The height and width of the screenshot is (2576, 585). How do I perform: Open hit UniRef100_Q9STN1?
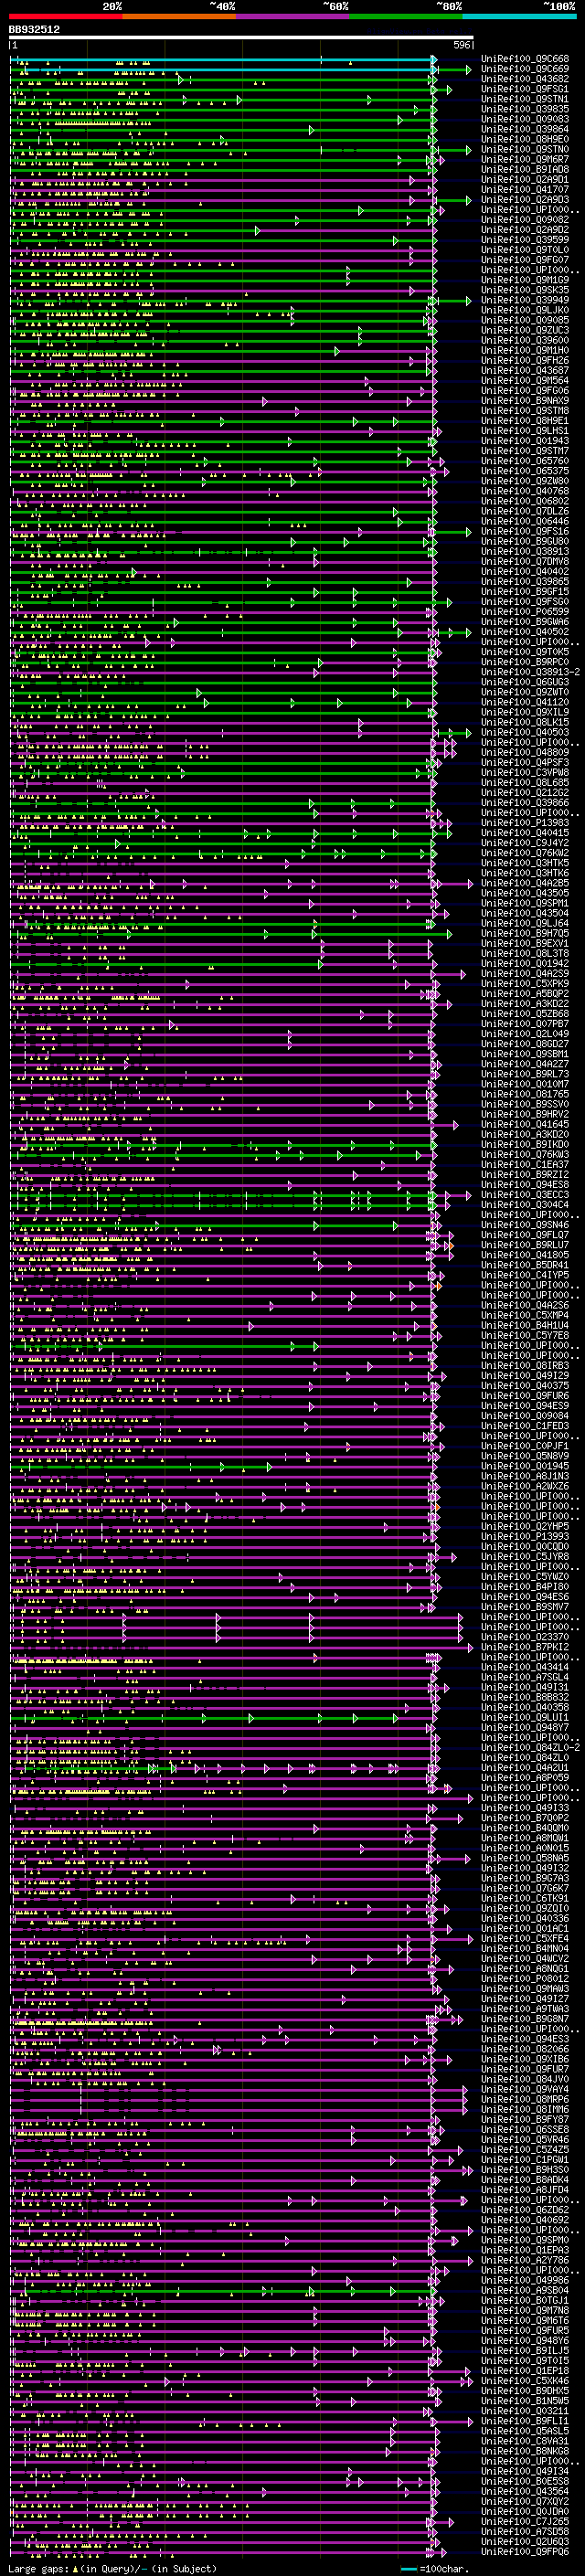[x=525, y=99]
